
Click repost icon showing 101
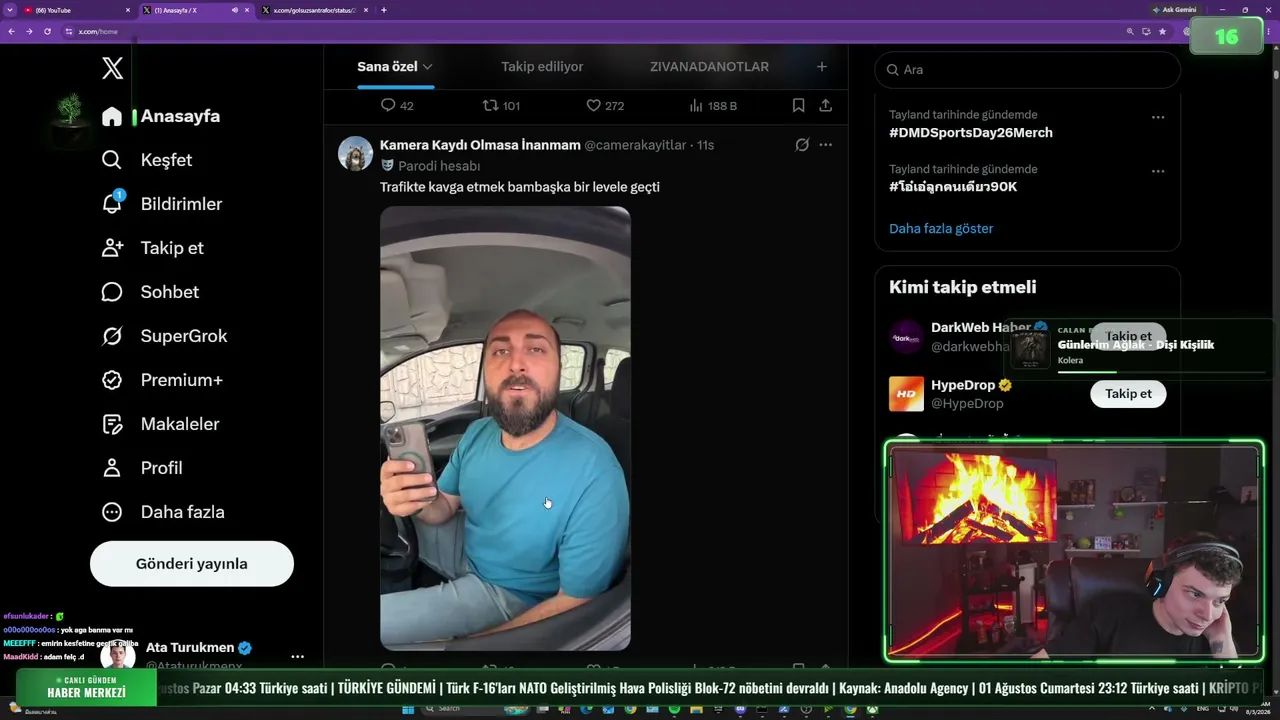tap(490, 105)
